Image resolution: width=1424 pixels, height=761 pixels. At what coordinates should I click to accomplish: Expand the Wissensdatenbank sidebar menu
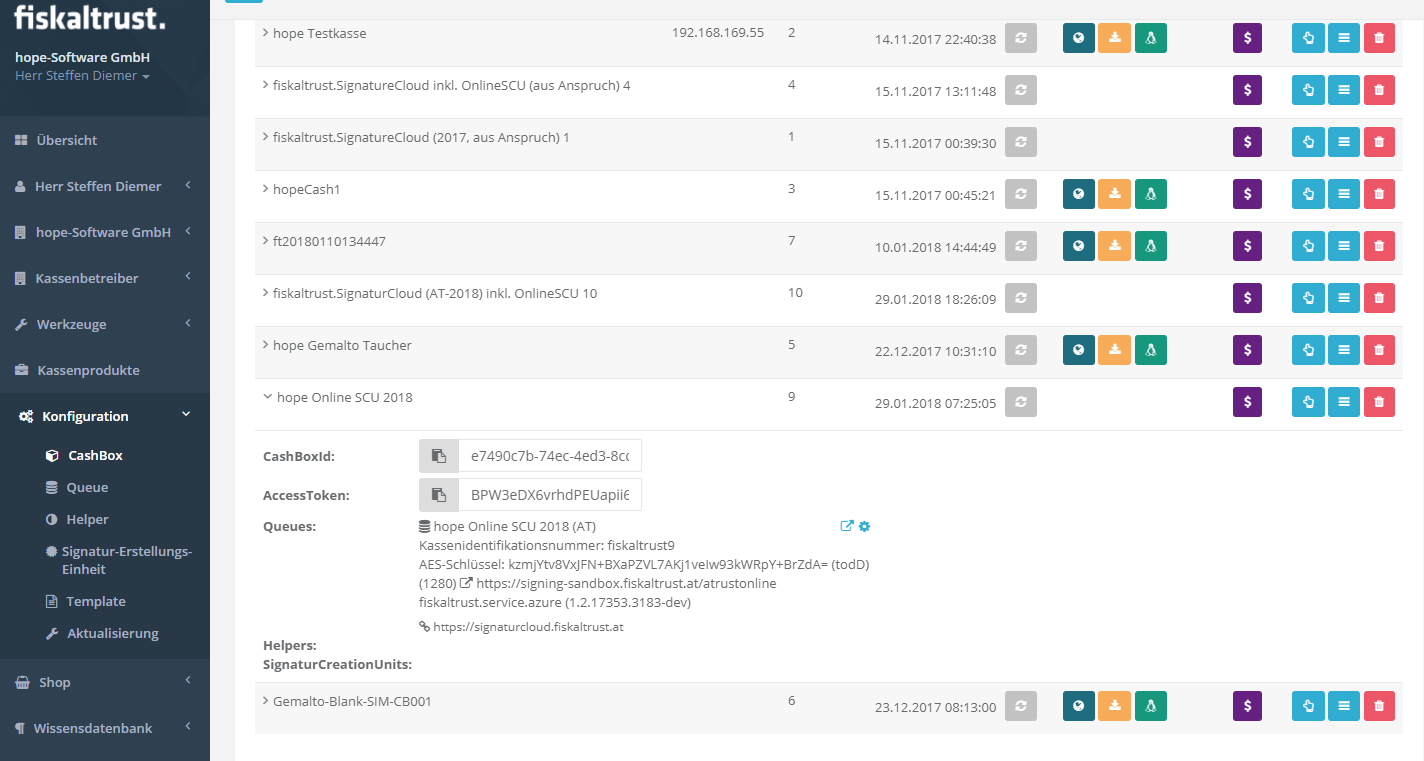coord(105,728)
